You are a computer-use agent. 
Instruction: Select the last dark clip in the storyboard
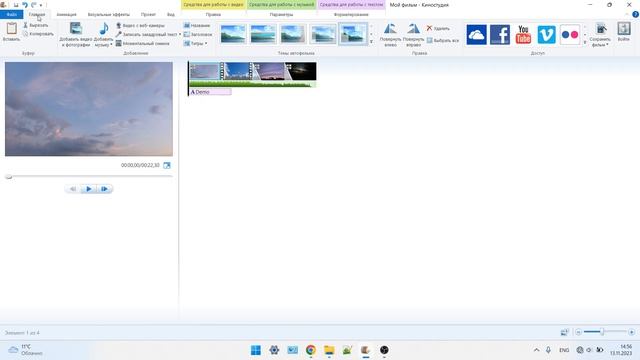301,71
